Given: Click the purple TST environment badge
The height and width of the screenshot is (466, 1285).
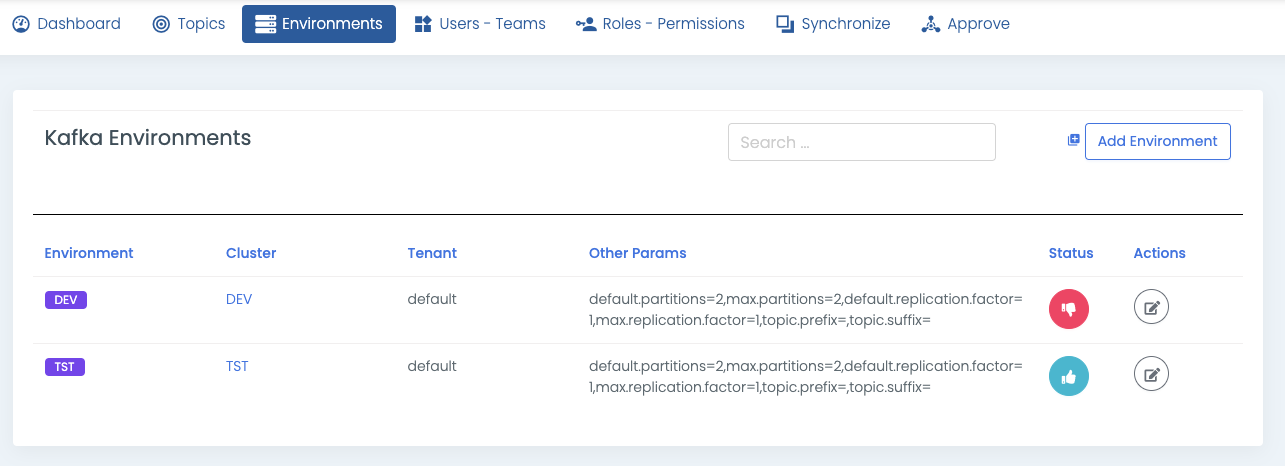Looking at the screenshot, I should click(x=65, y=367).
